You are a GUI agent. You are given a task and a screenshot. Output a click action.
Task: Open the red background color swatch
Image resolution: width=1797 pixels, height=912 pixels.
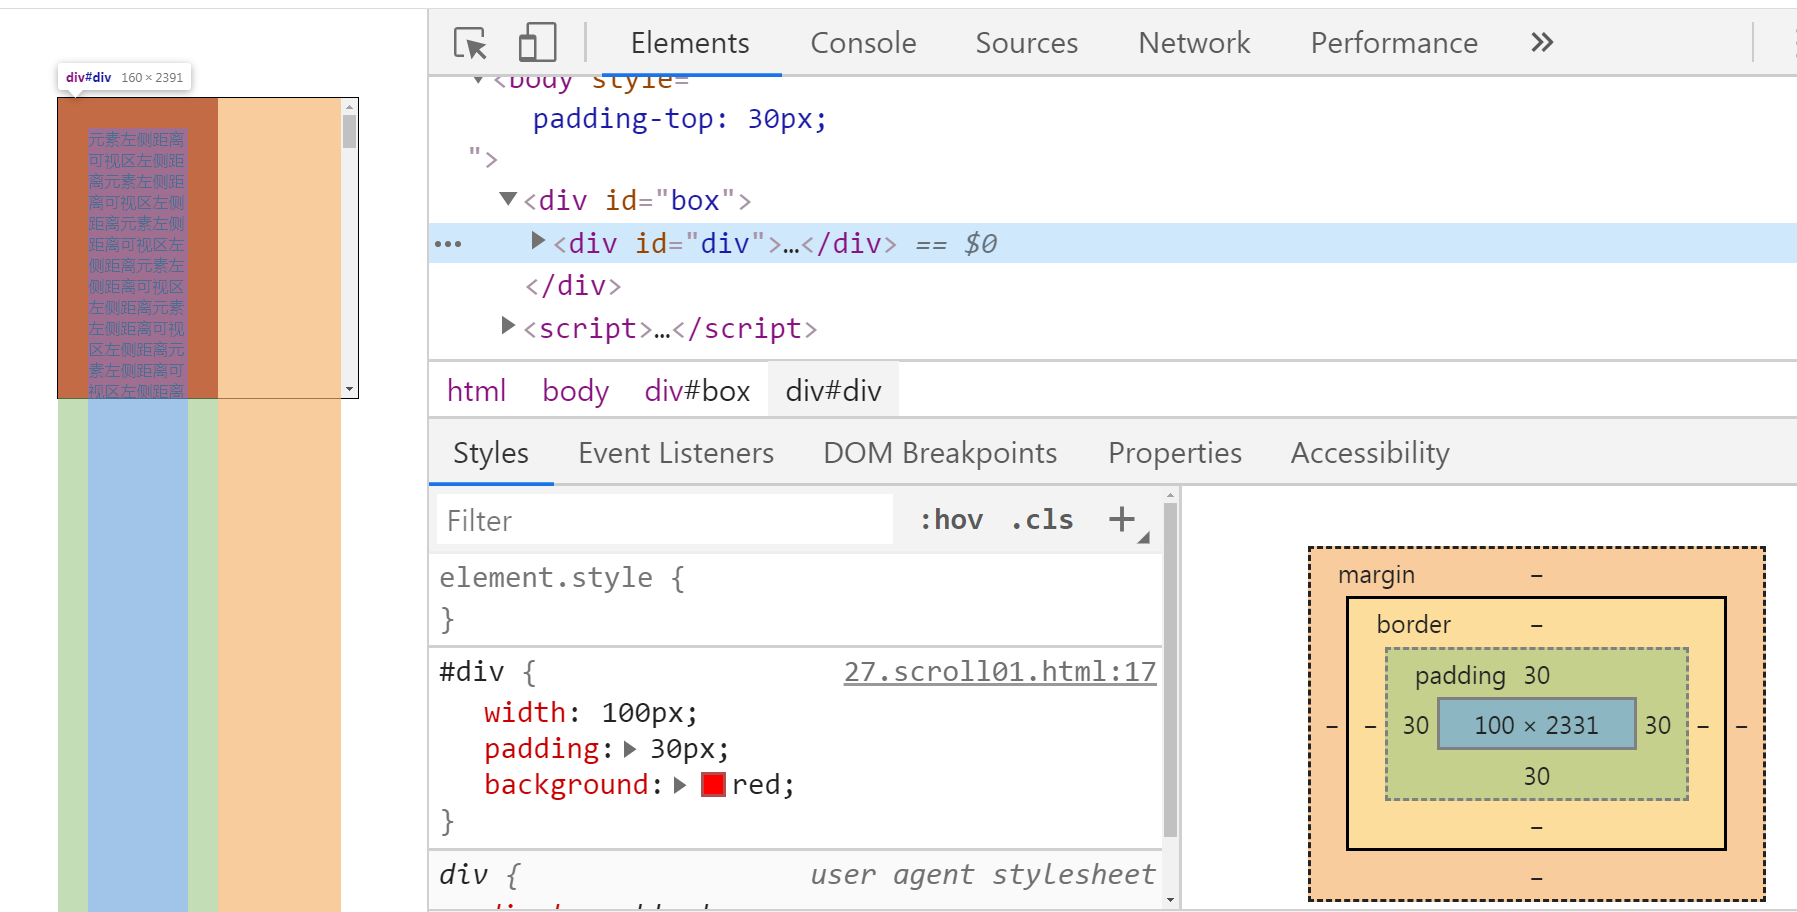713,785
